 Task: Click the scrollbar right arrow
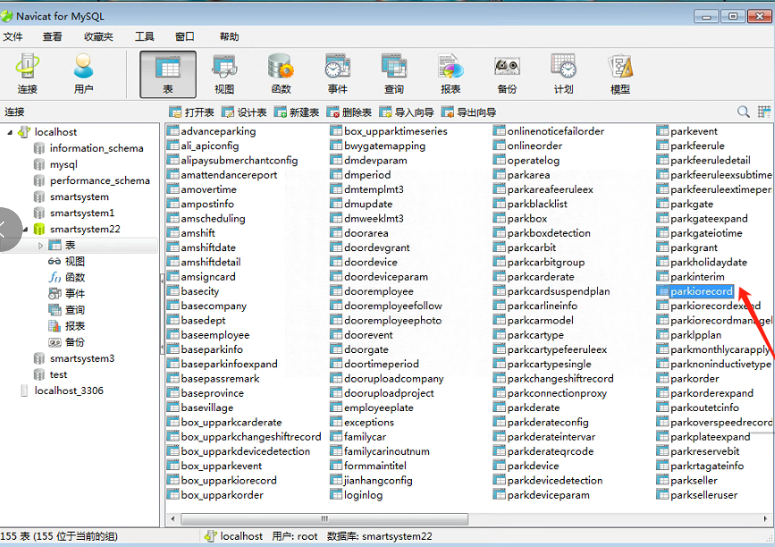point(765,519)
